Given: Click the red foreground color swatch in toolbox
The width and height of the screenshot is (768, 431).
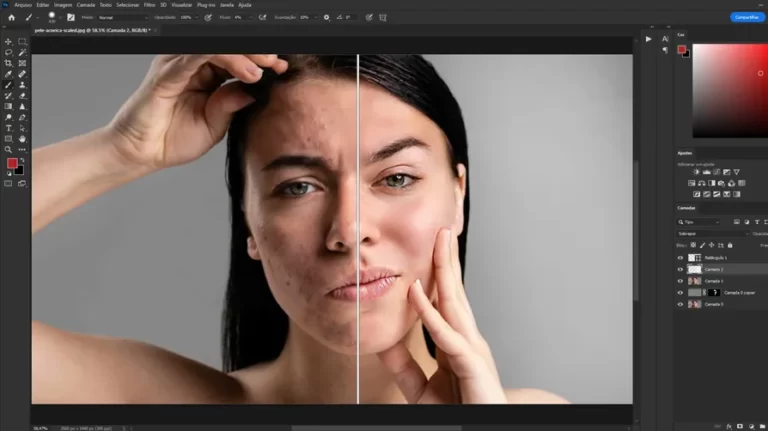Looking at the screenshot, I should pyautogui.click(x=12, y=163).
